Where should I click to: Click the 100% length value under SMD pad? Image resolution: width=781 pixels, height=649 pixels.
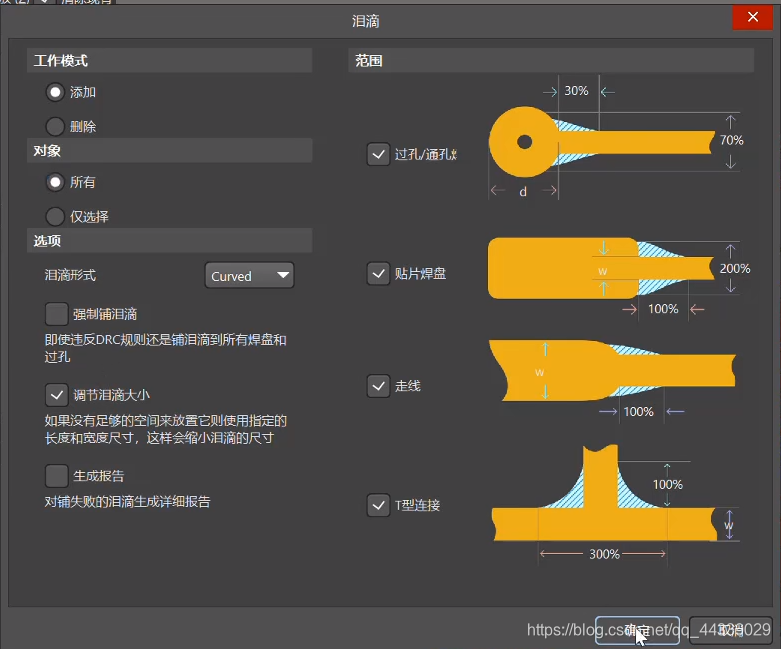(x=663, y=309)
